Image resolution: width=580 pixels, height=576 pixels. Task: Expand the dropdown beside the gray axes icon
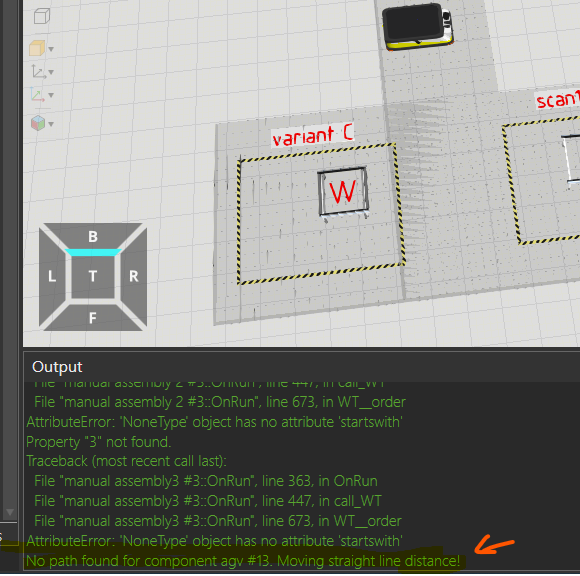[x=51, y=72]
